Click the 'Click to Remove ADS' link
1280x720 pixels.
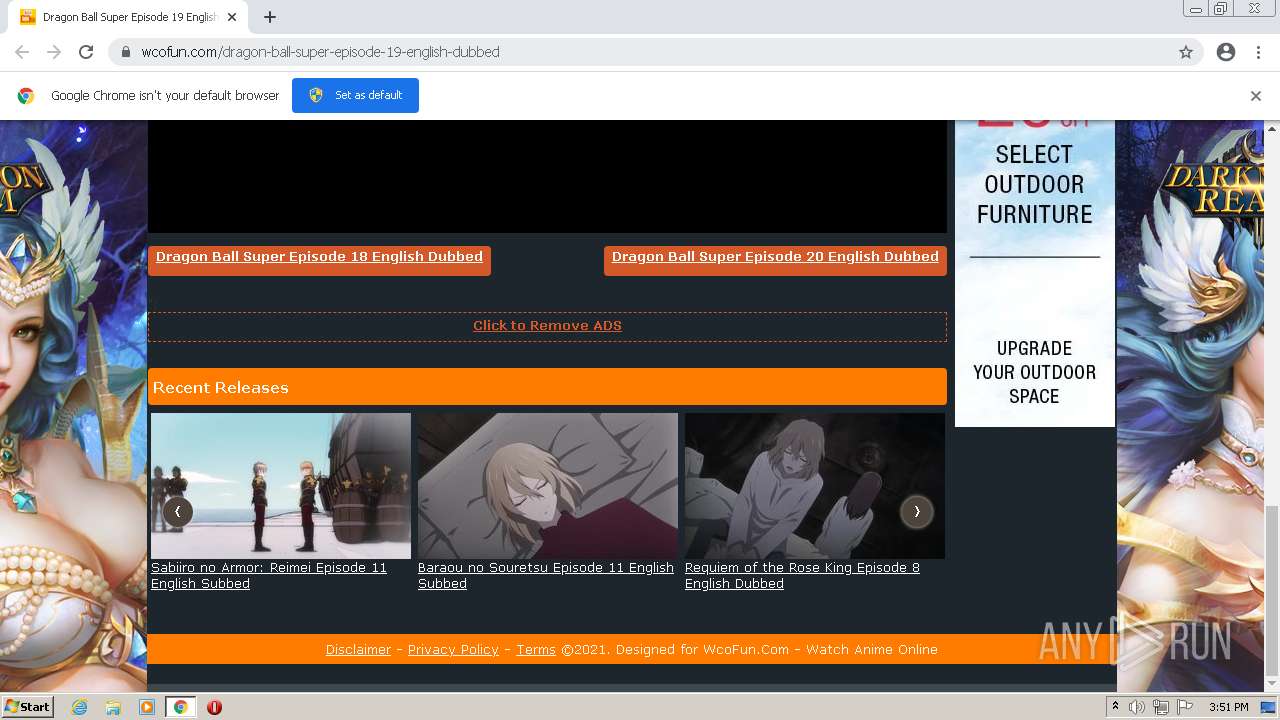(x=547, y=326)
